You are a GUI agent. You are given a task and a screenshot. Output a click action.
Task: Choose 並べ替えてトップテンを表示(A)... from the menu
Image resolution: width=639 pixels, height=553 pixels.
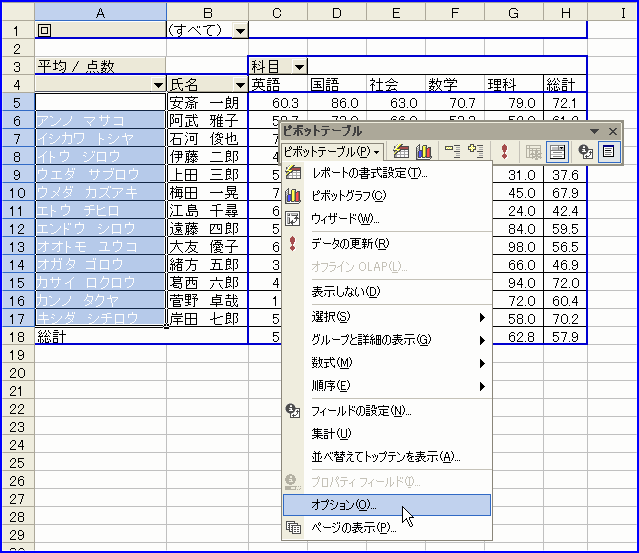387,457
